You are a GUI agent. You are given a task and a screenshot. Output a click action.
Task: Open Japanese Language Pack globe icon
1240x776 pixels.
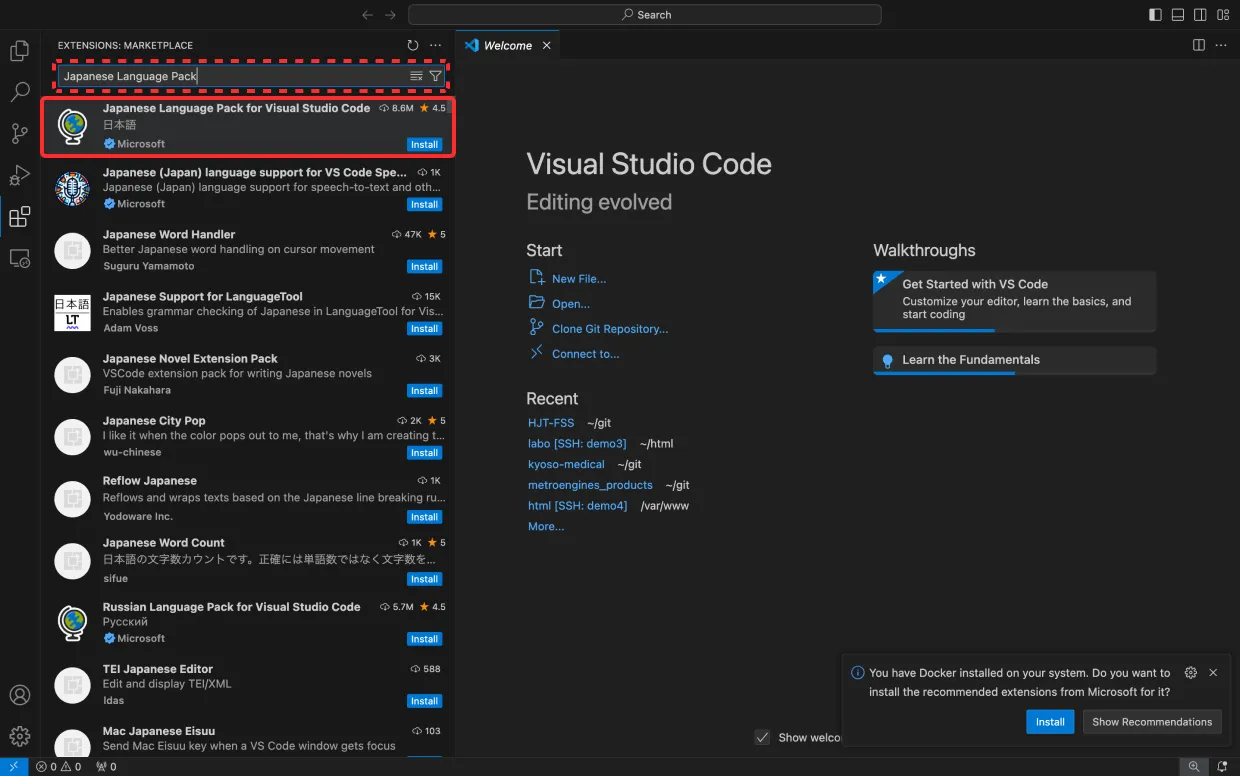point(72,126)
